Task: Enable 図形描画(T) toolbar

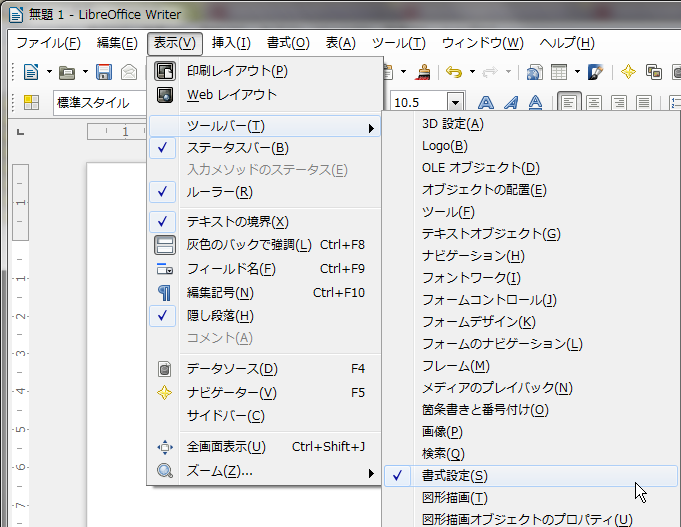Action: (531, 497)
